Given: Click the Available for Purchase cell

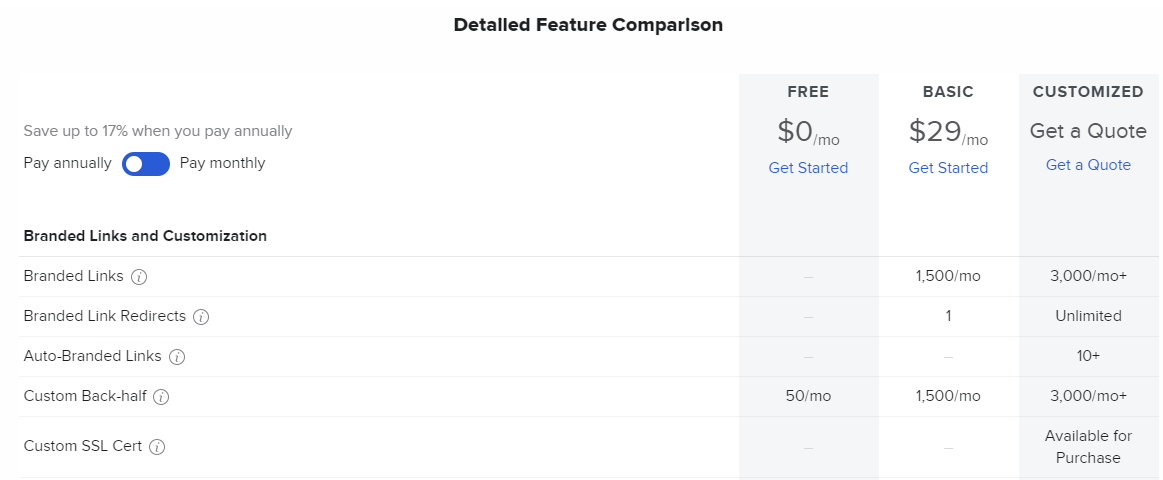Looking at the screenshot, I should tap(1088, 447).
